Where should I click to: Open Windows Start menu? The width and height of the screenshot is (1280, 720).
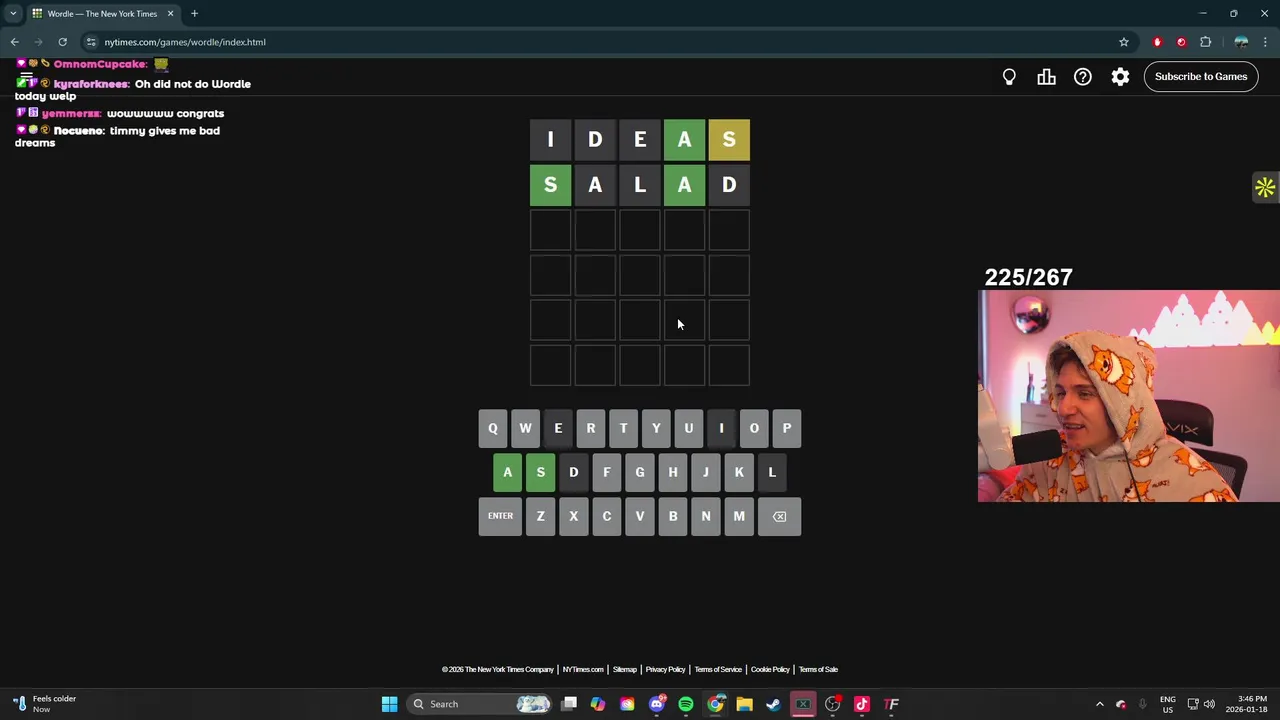tap(389, 704)
